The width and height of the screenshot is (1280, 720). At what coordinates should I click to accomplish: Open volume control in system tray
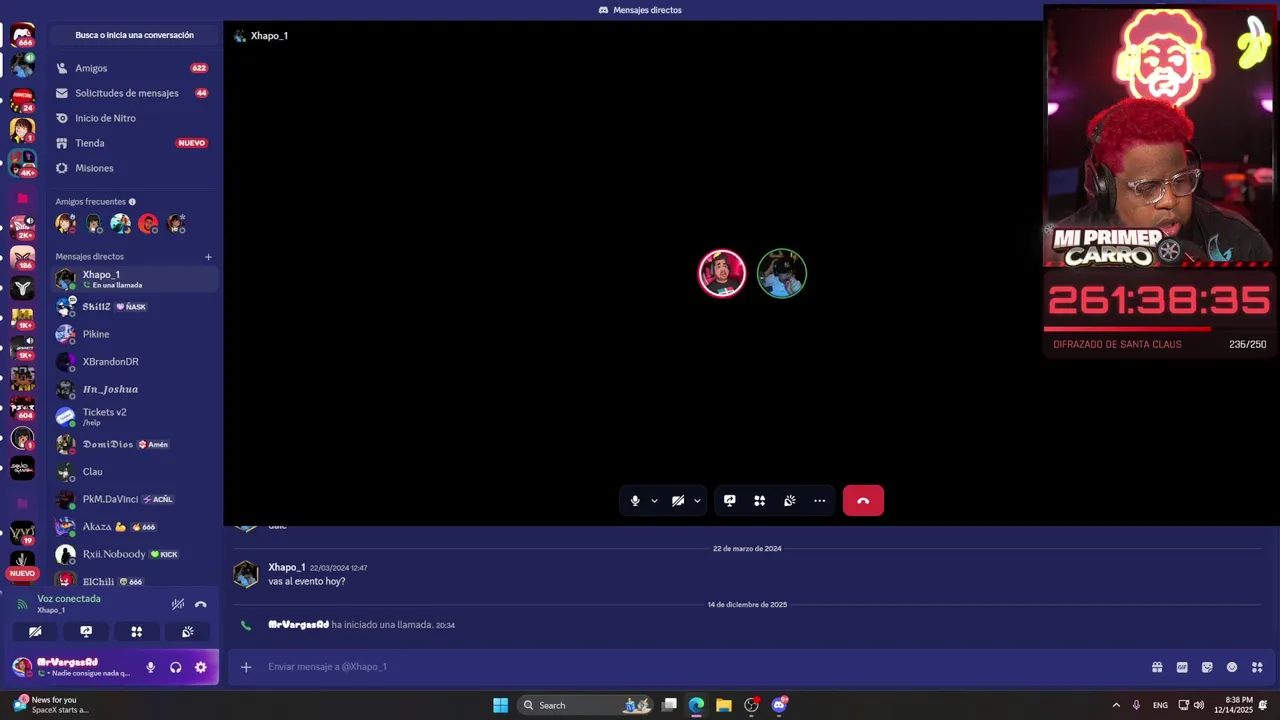[x=1198, y=705]
